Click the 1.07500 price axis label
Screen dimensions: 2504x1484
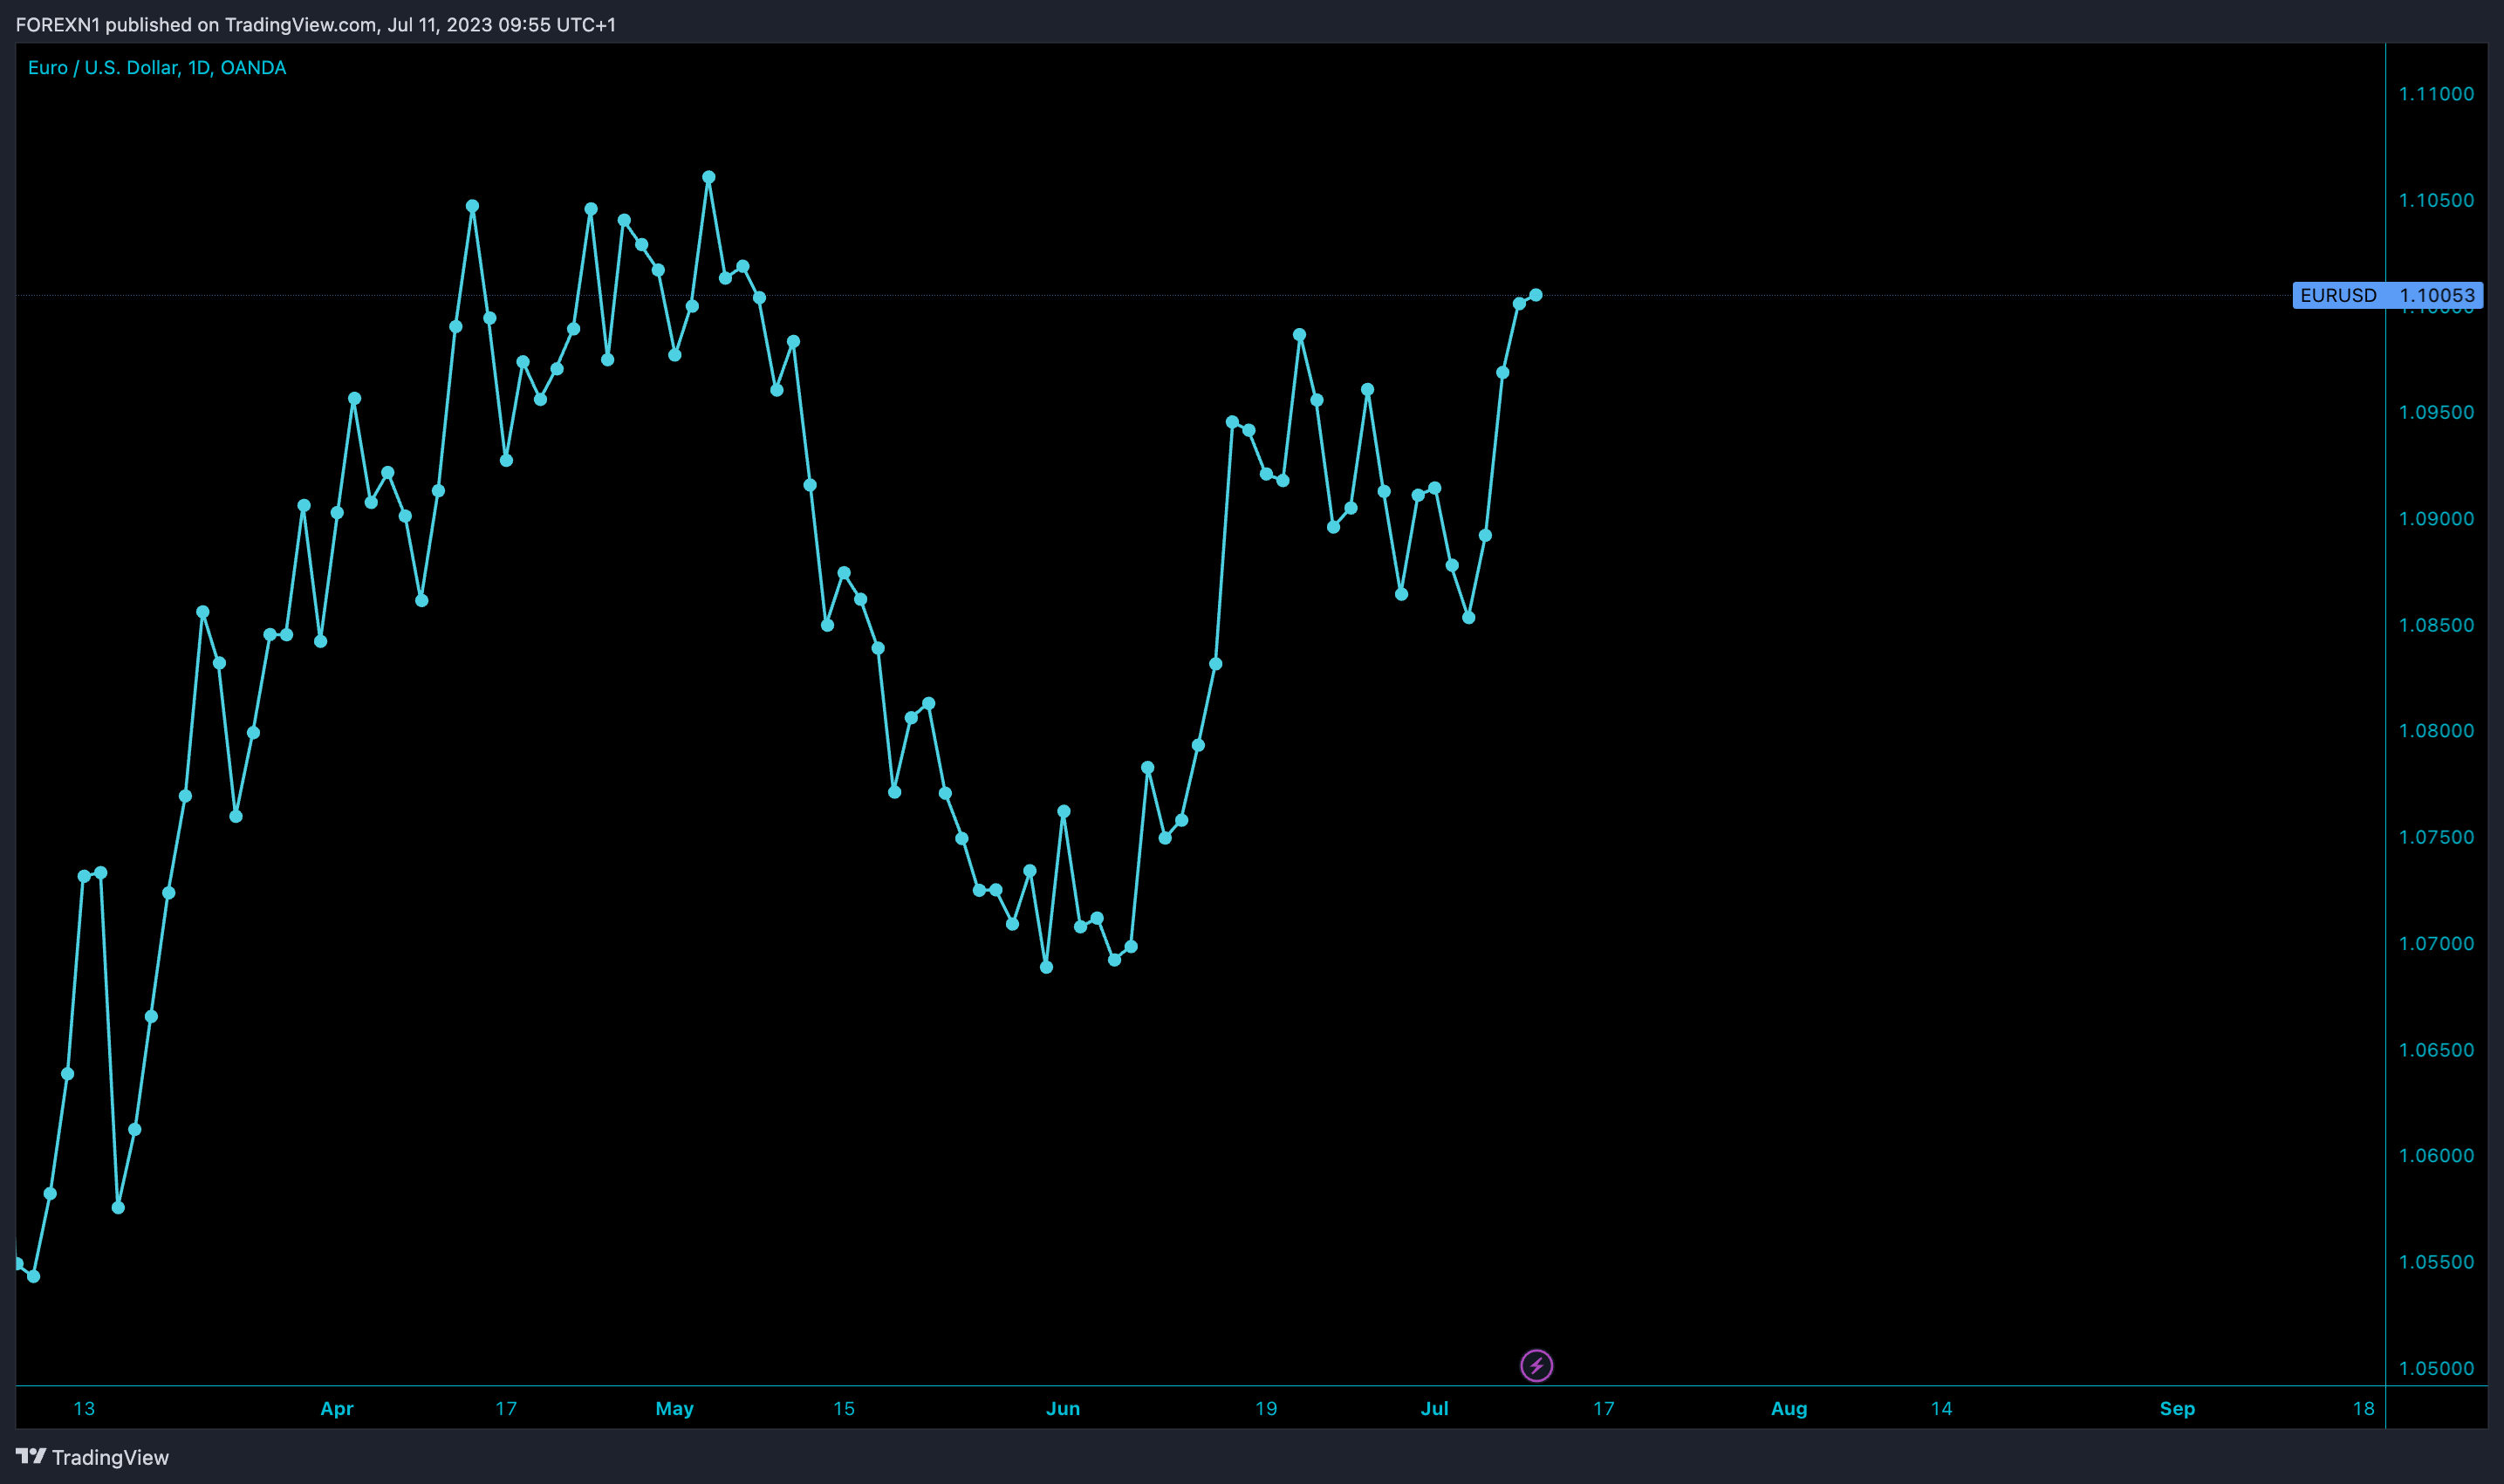point(2436,837)
